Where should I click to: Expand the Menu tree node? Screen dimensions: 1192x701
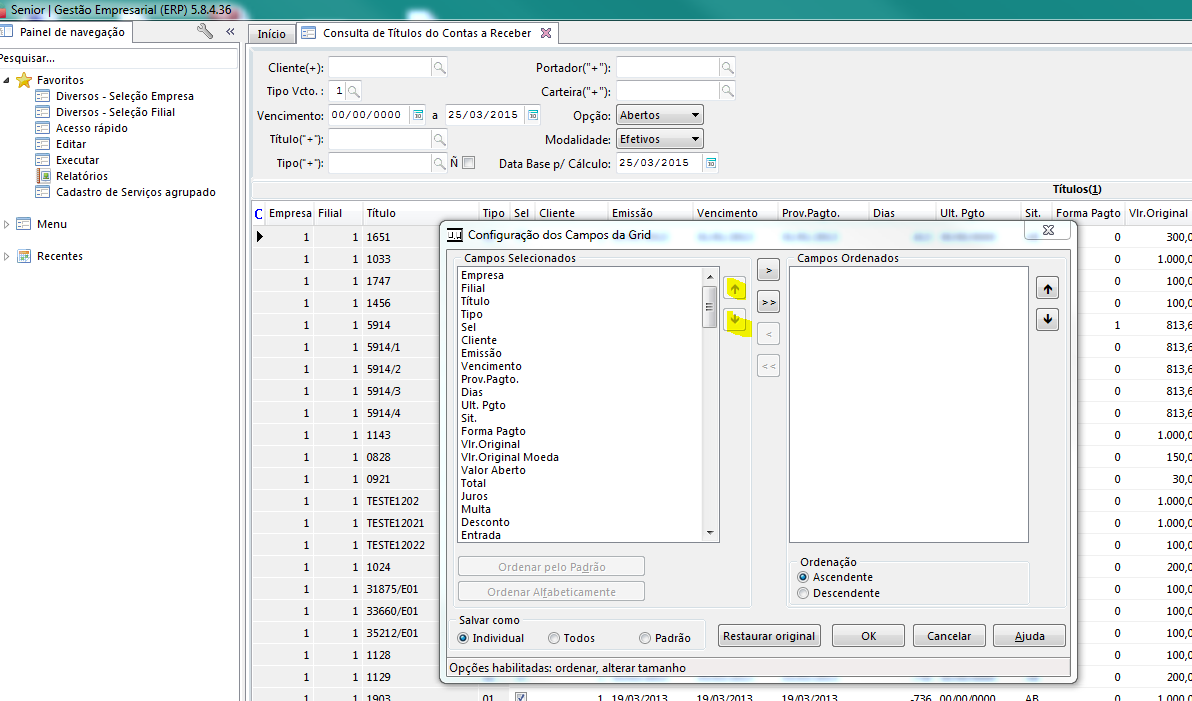point(7,224)
